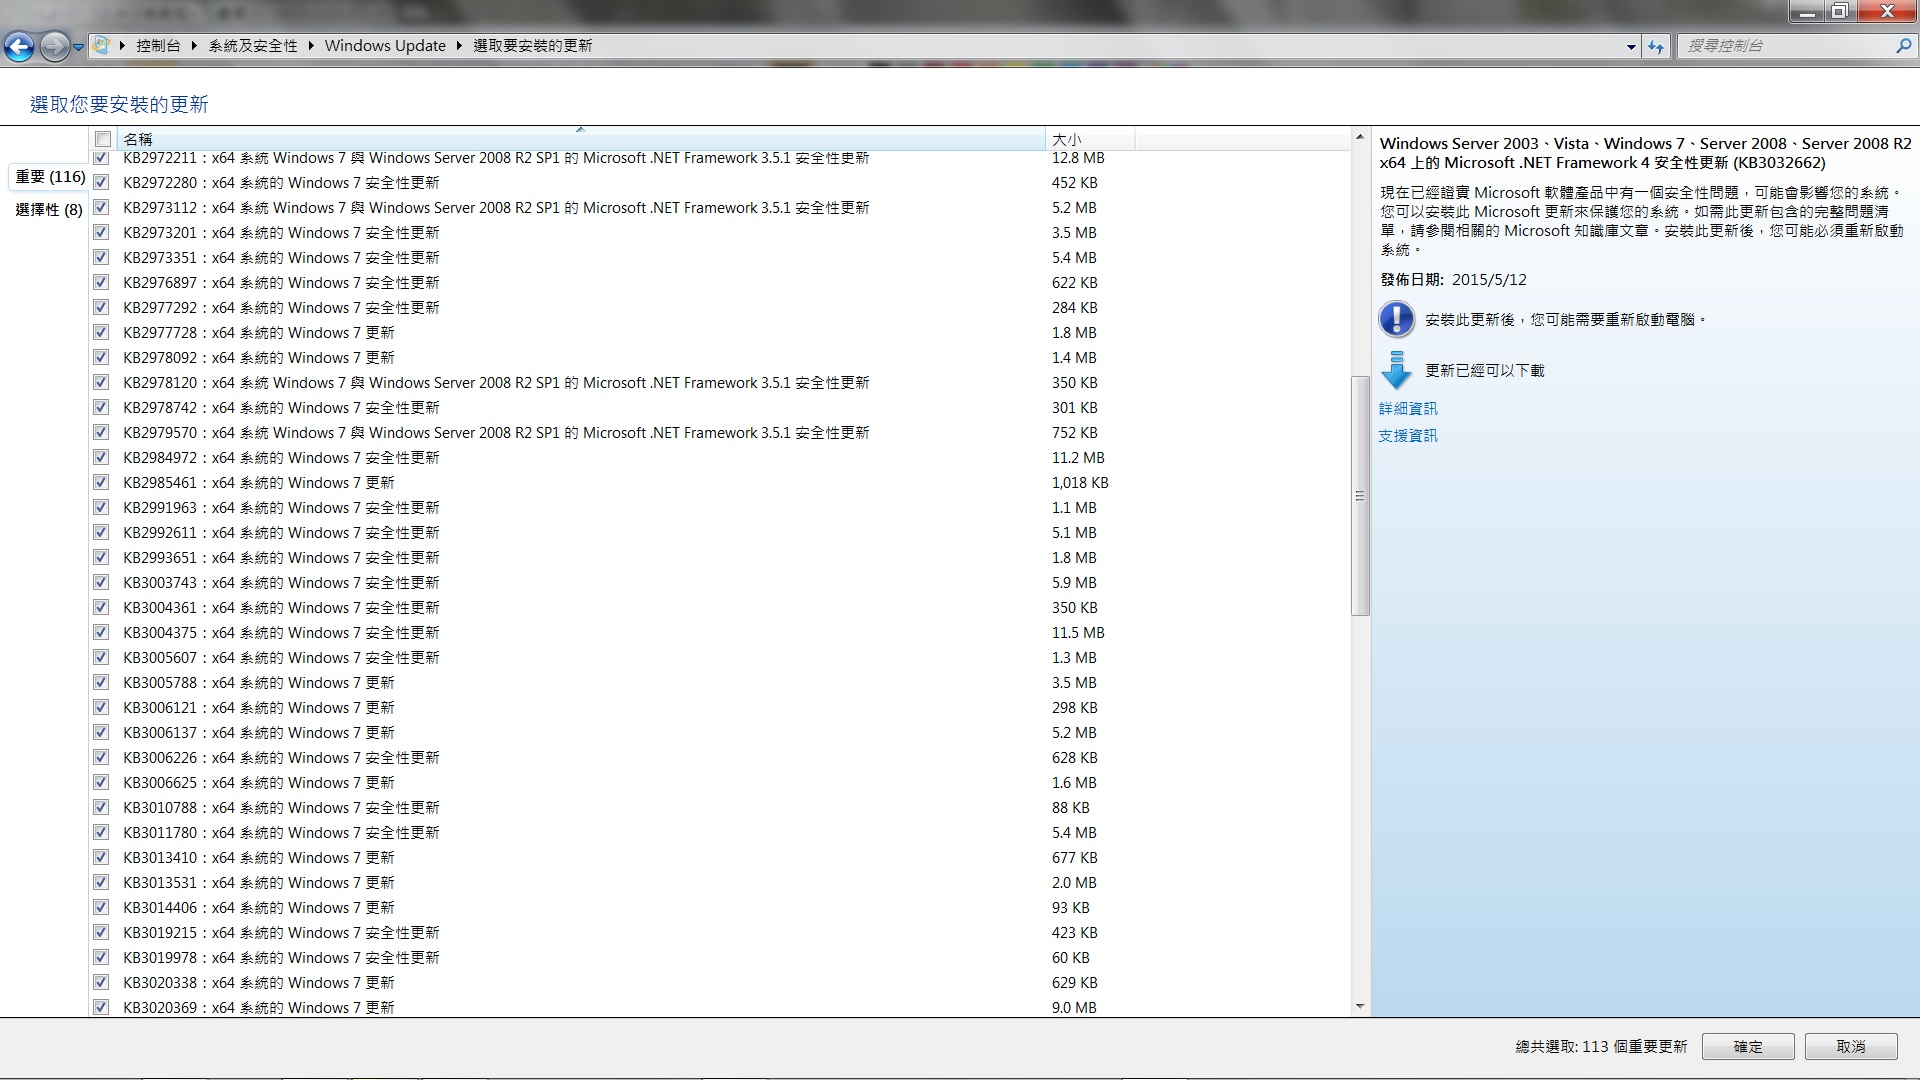The height and width of the screenshot is (1080, 1920).
Task: Uncheck update KB3013531
Action: tap(101, 882)
